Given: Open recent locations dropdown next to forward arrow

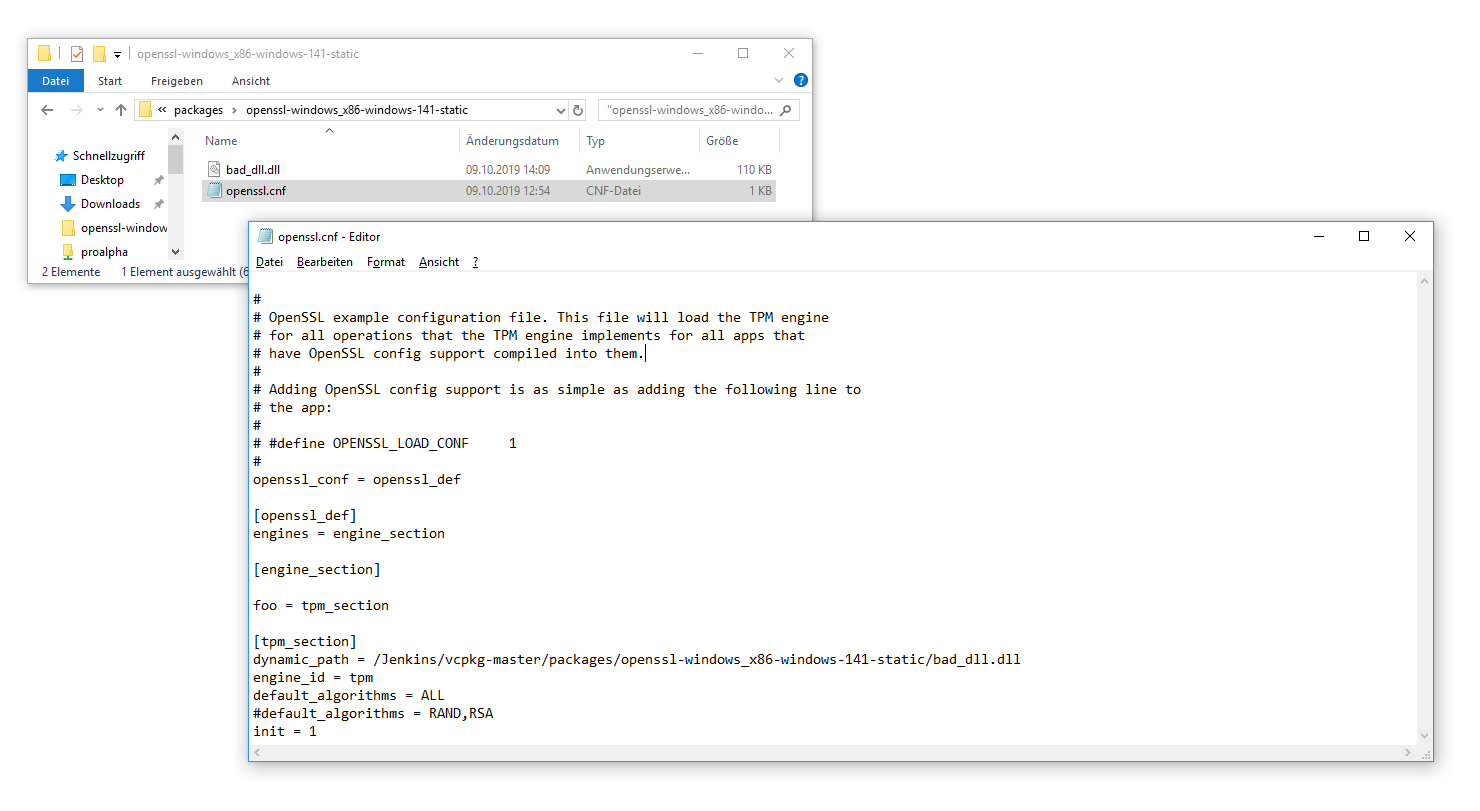Looking at the screenshot, I should pyautogui.click(x=100, y=110).
